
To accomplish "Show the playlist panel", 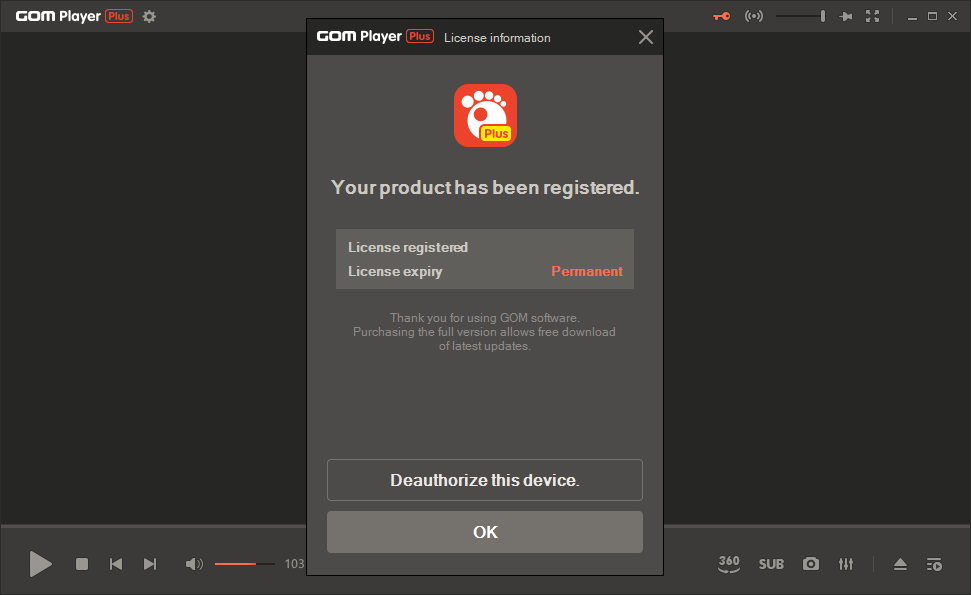I will coord(934,564).
